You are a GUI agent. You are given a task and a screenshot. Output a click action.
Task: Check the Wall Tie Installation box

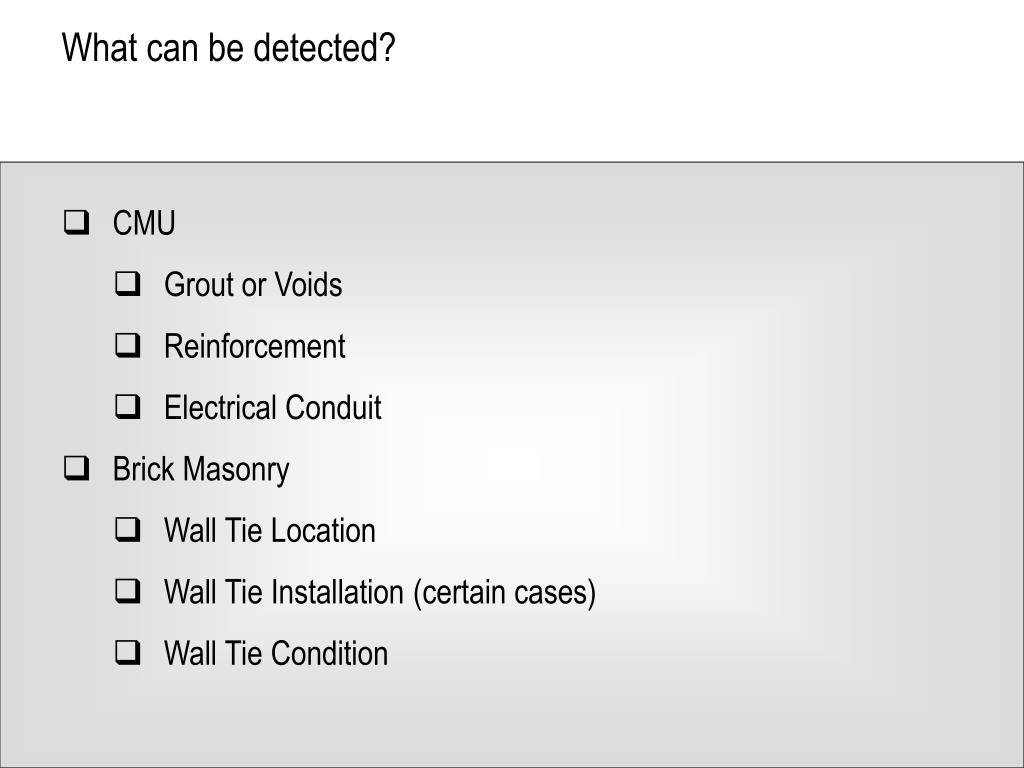pos(128,591)
